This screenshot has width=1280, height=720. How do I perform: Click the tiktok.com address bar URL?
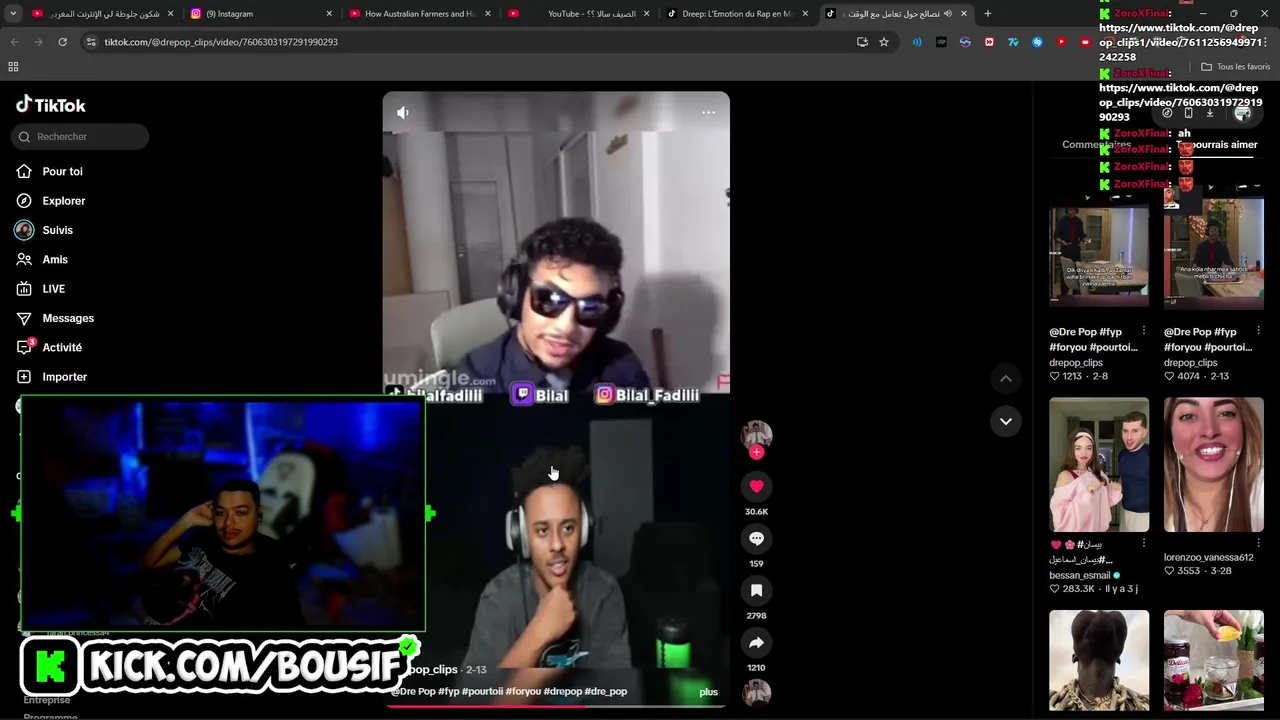coord(221,42)
